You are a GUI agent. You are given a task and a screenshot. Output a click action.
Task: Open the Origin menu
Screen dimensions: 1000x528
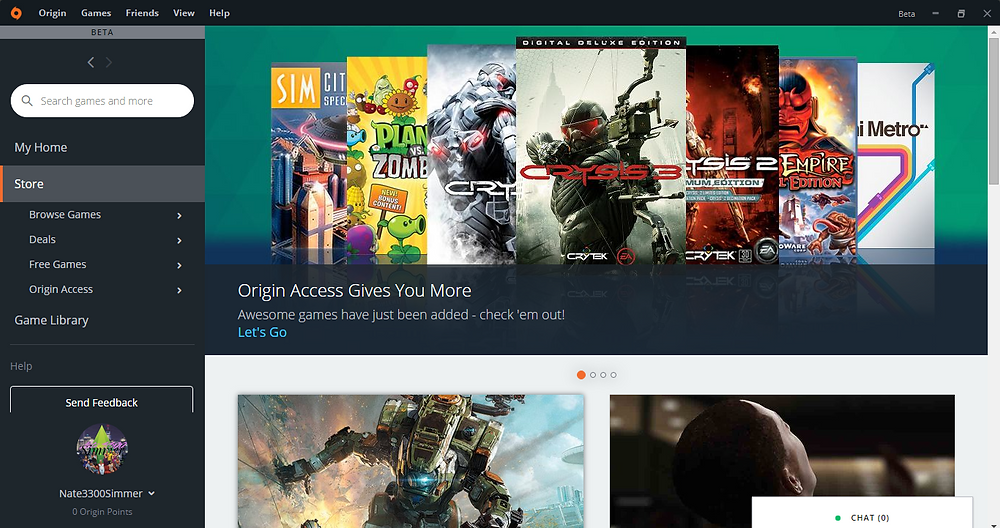[52, 13]
